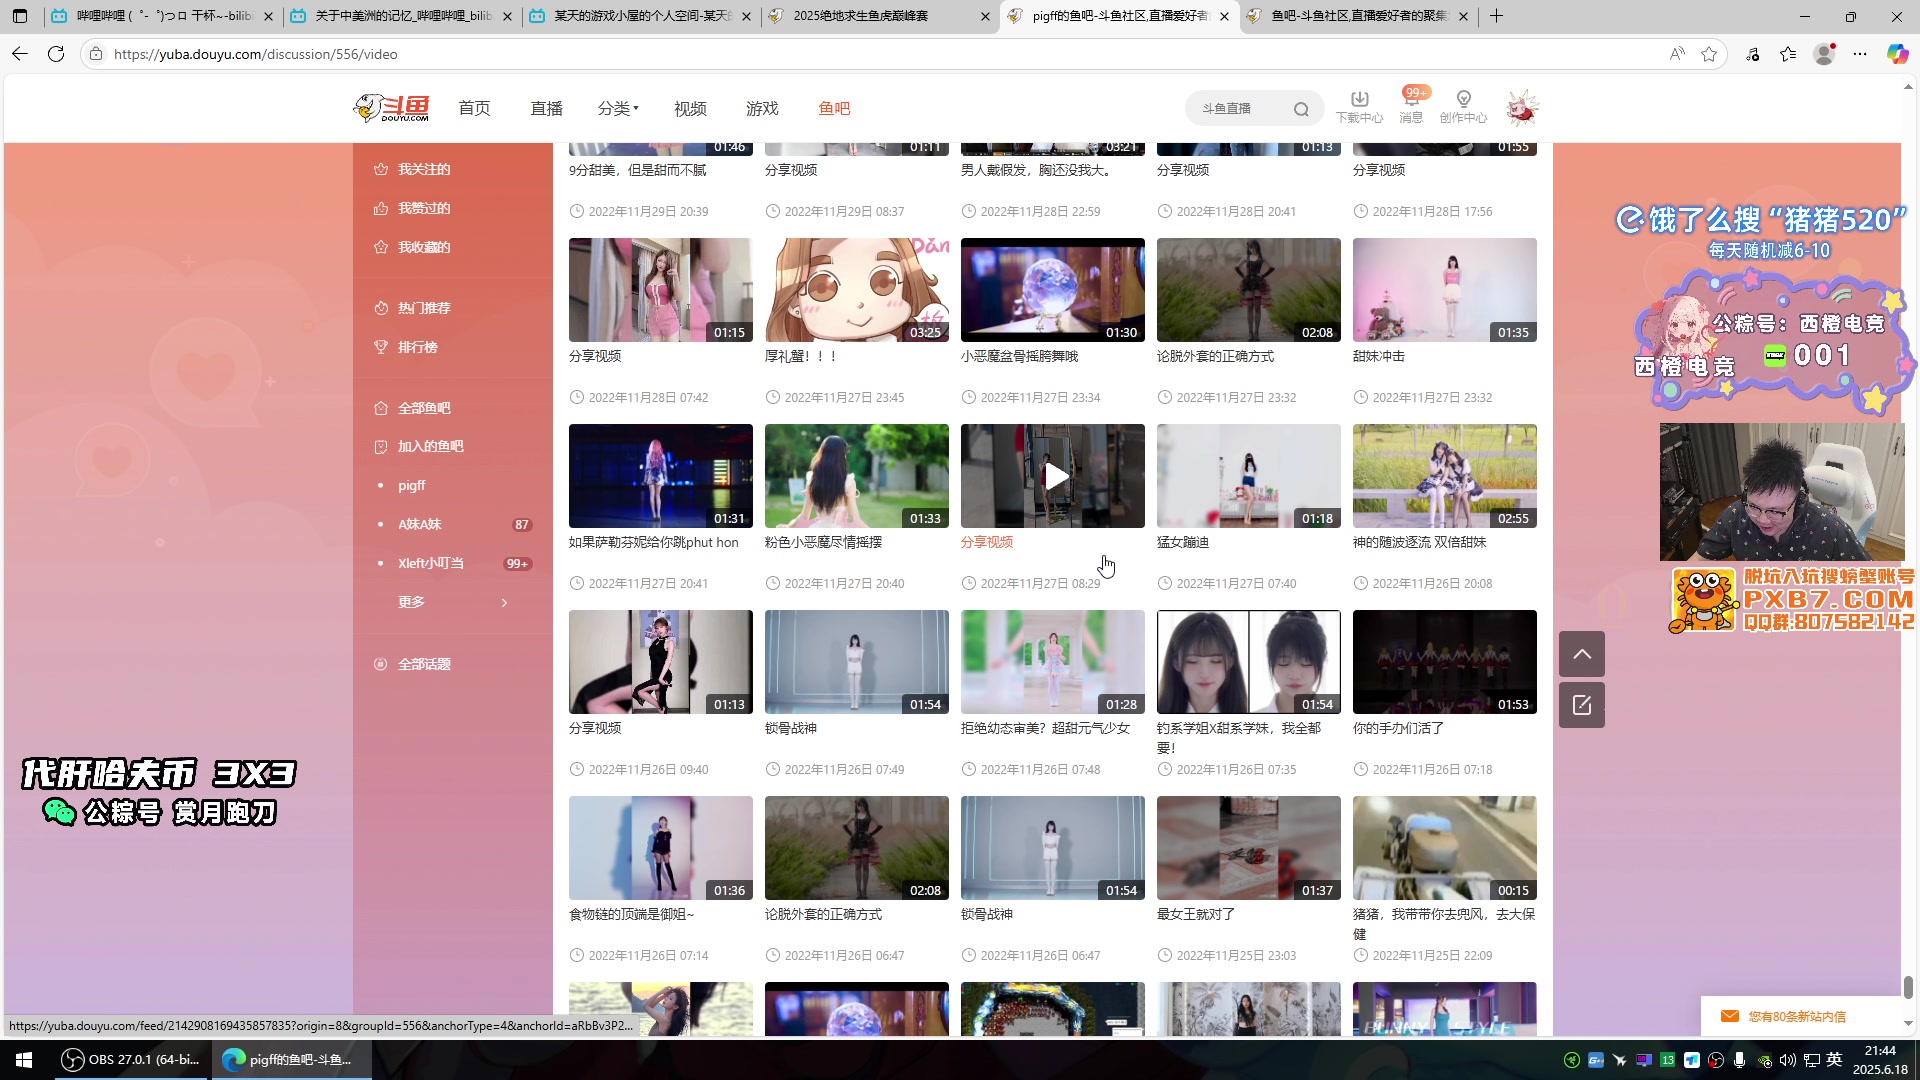The image size is (1920, 1080).
Task: Open 直播 in the top navigation
Action: (x=546, y=108)
